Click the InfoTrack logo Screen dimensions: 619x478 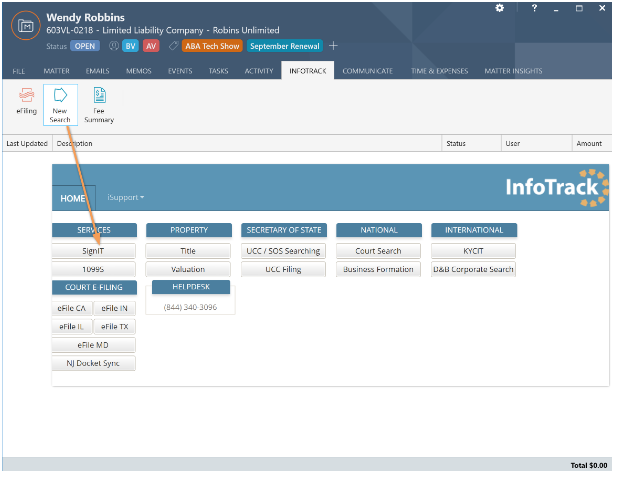557,187
